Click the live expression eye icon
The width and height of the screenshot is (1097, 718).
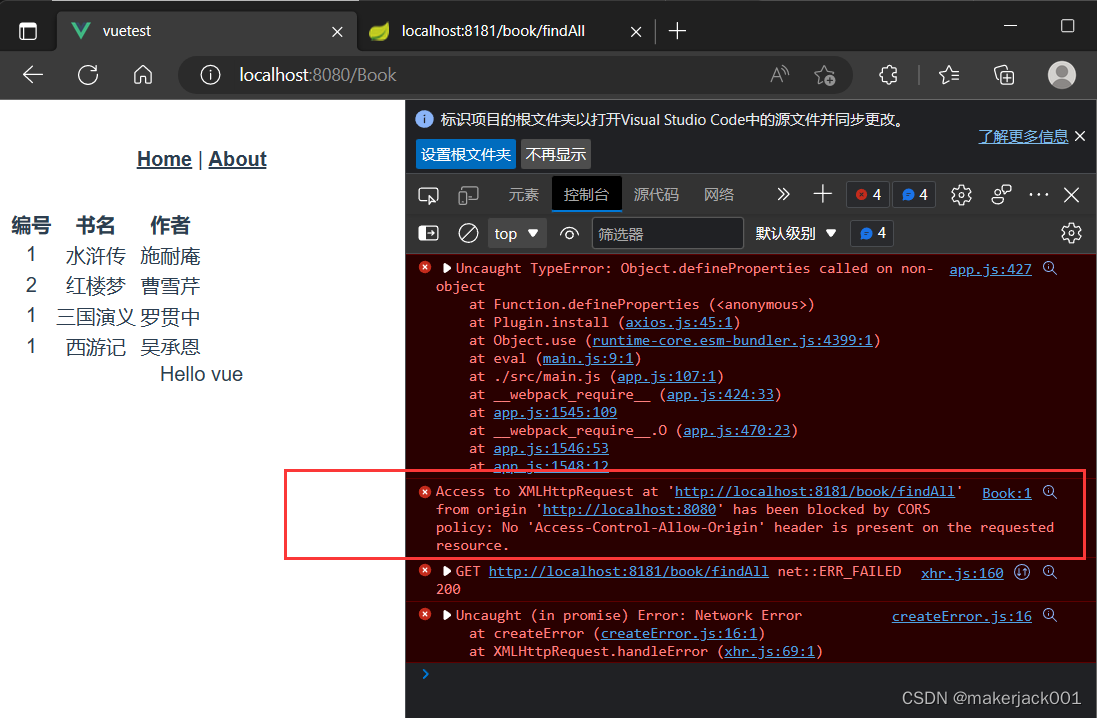570,233
